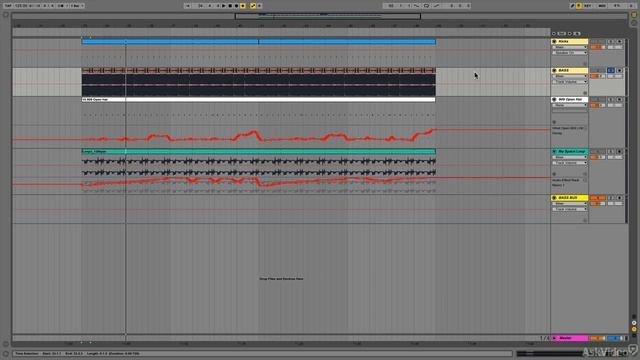Click the BASS track volume slider
Viewport: 640px width, 360px height.
(598, 76)
